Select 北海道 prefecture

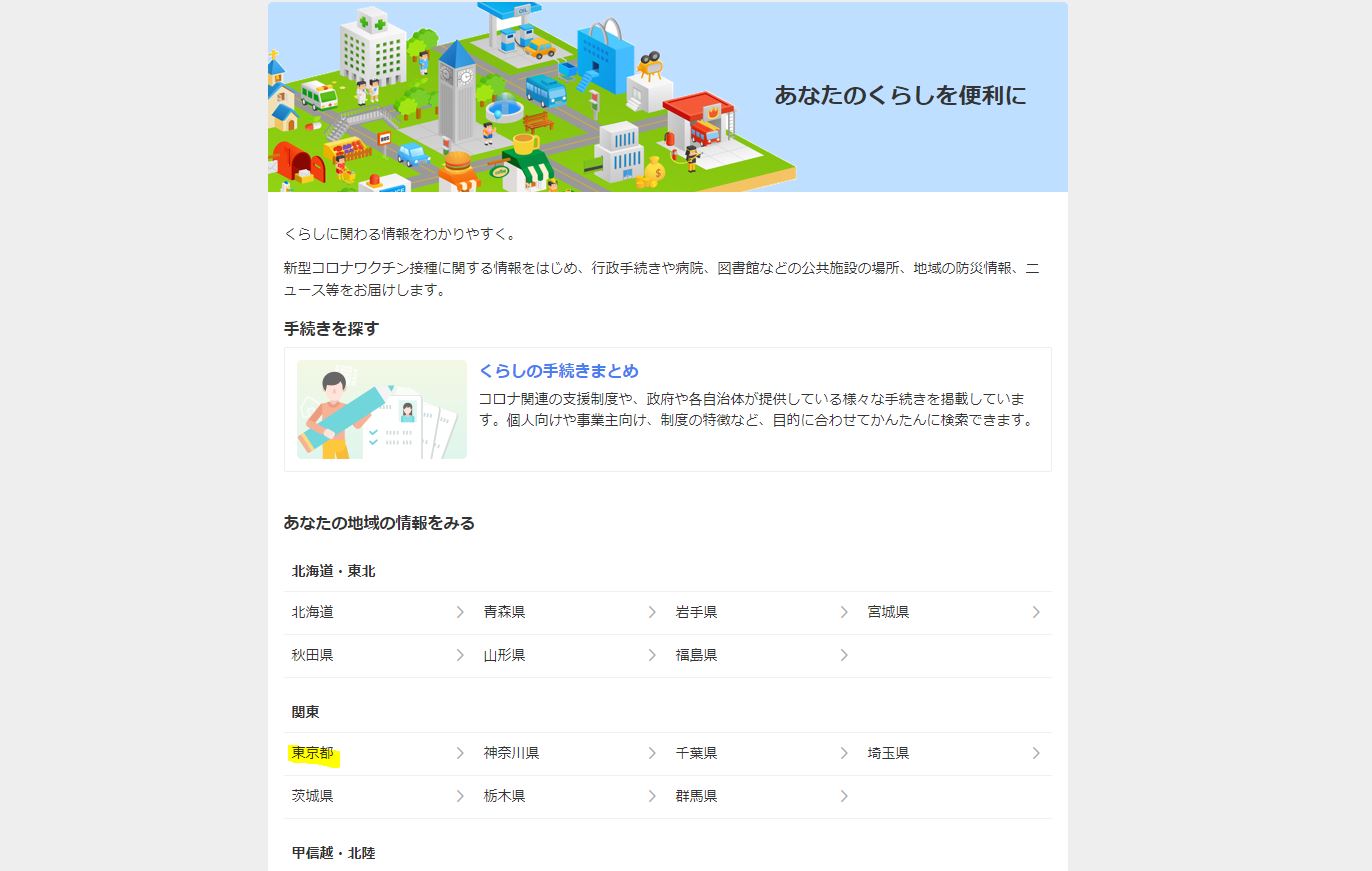pos(313,612)
